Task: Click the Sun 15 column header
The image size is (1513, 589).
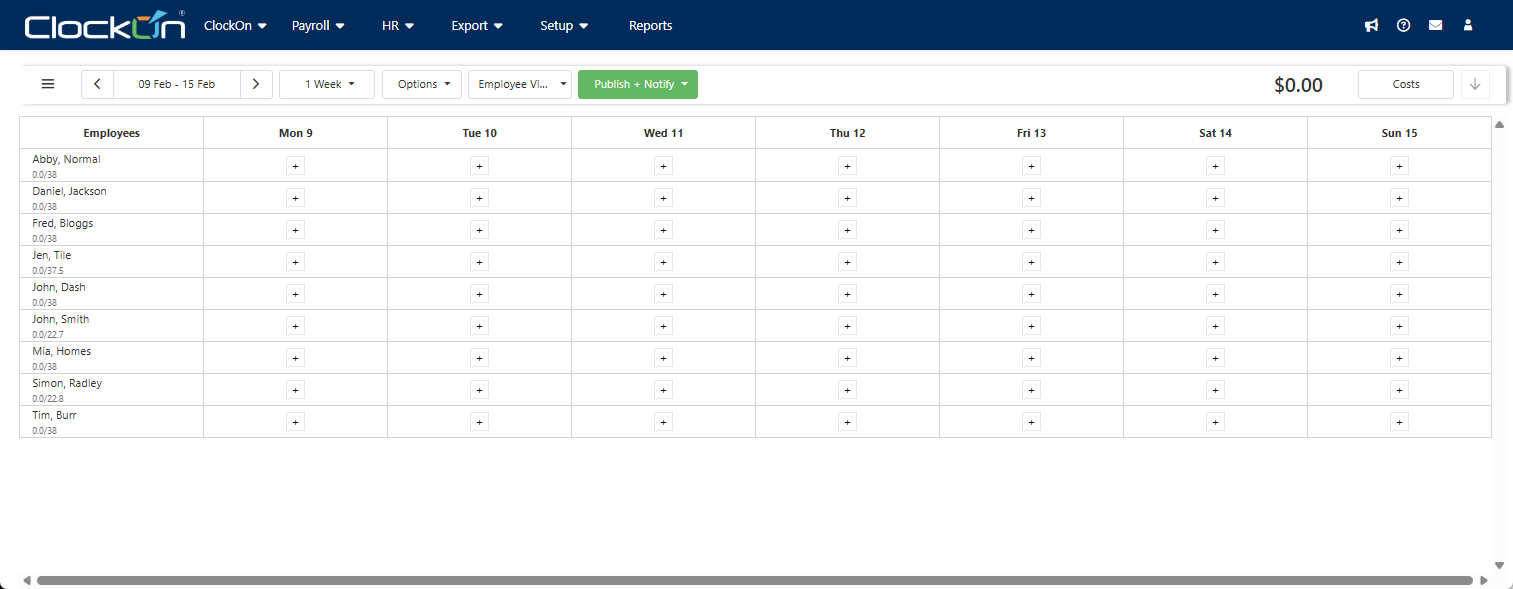Action: click(x=1399, y=133)
